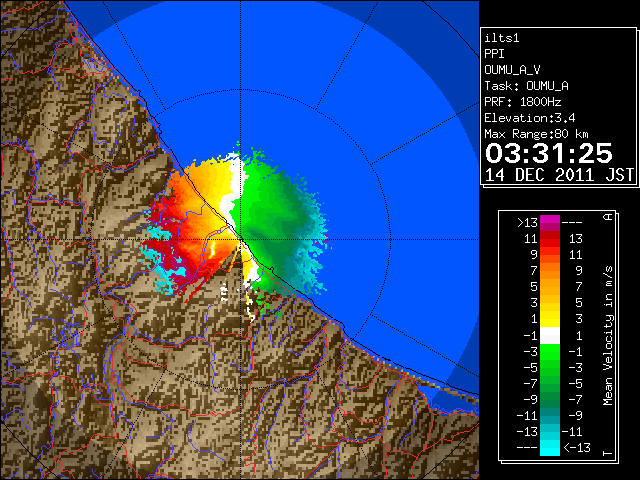Click the 'Max Range:80 km' line
The width and height of the screenshot is (640, 480).
click(x=536, y=134)
